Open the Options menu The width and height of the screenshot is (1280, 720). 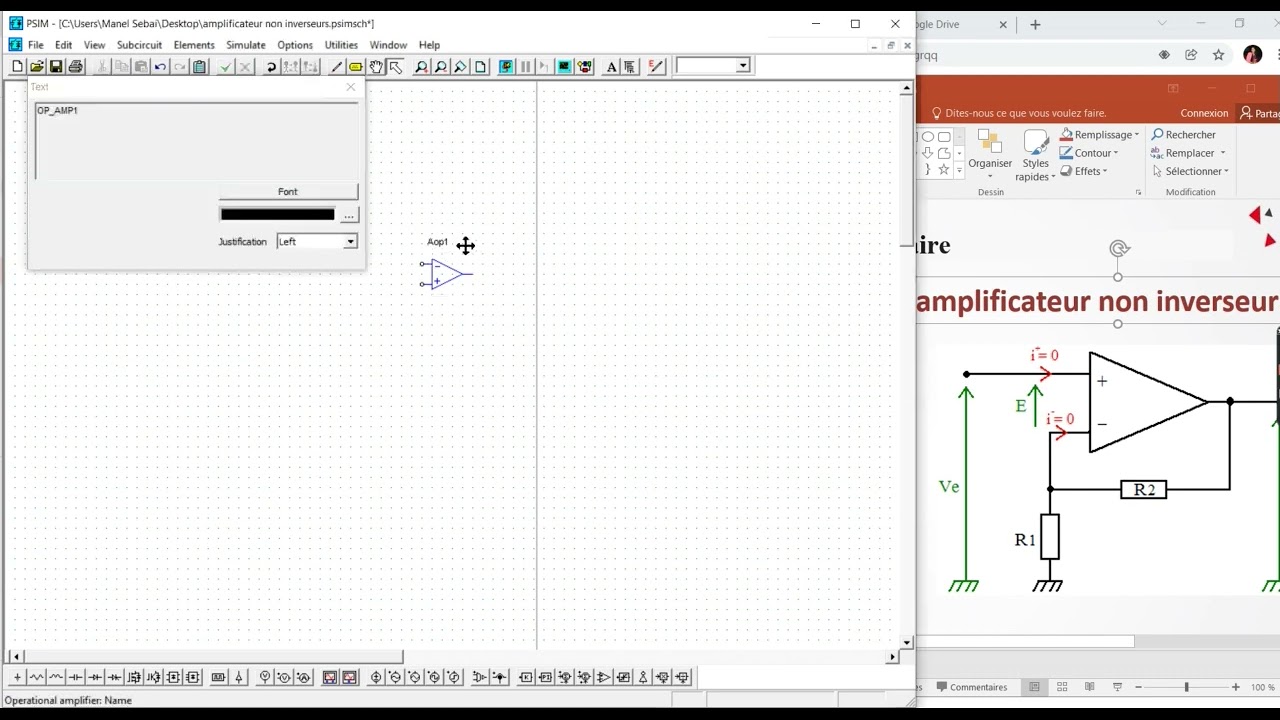295,45
